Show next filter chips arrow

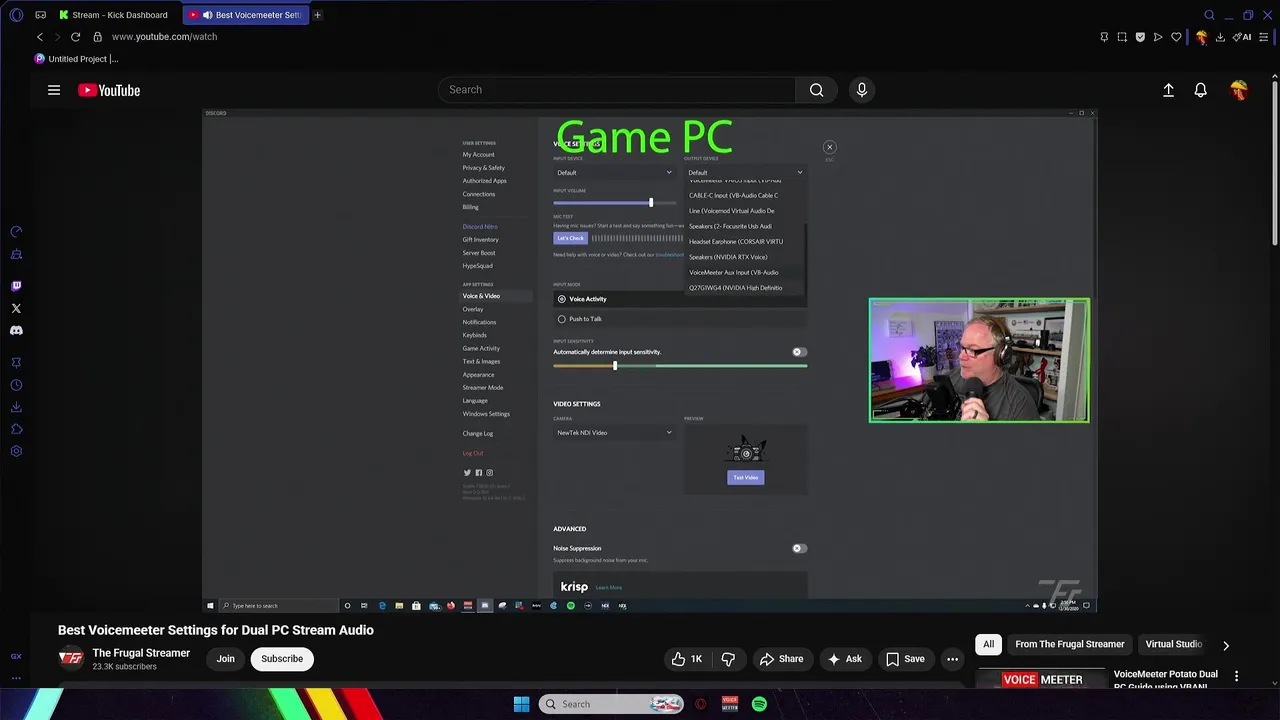1226,645
